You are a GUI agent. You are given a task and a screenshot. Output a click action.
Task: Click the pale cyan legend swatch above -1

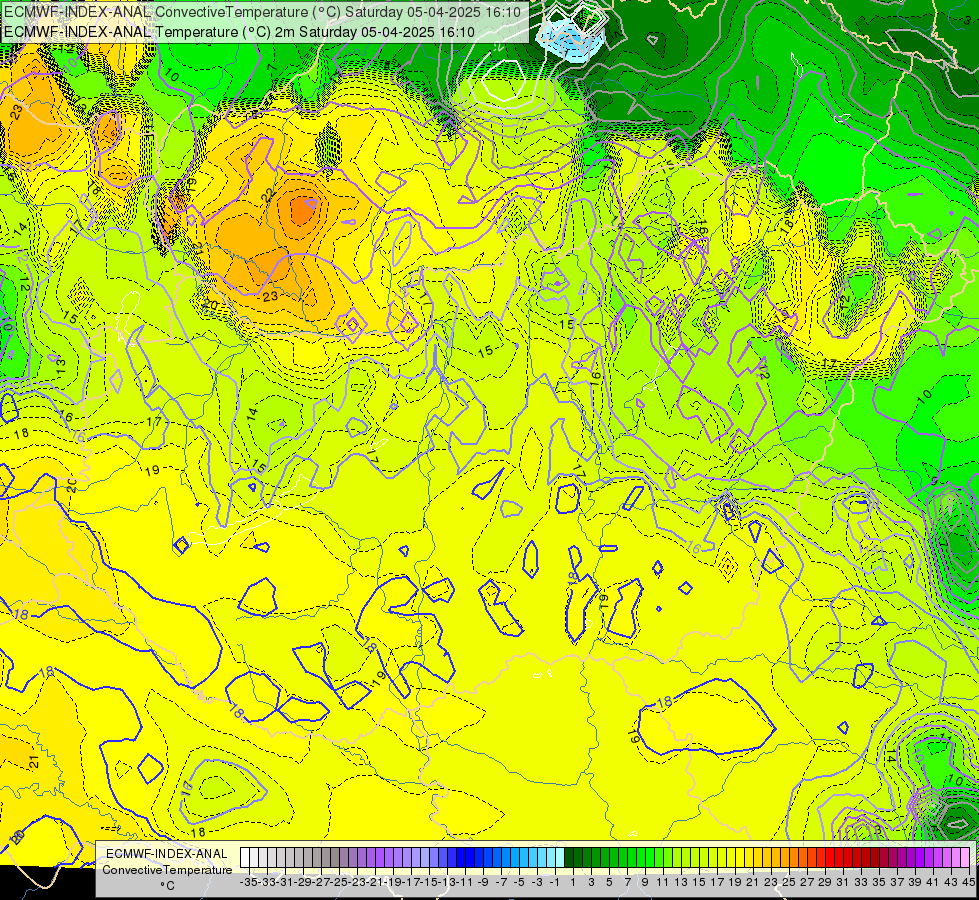pyautogui.click(x=551, y=857)
